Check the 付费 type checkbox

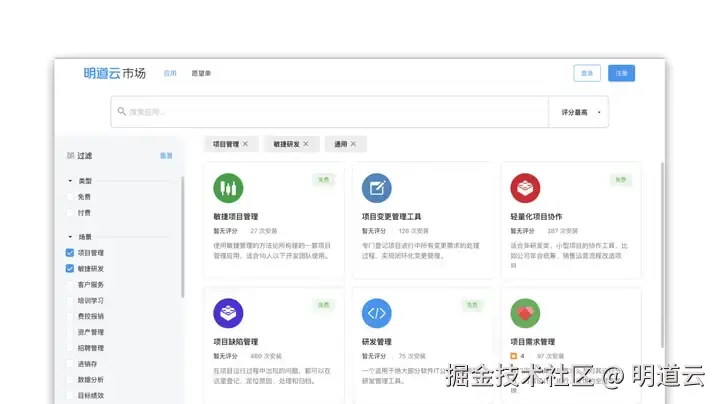click(70, 213)
